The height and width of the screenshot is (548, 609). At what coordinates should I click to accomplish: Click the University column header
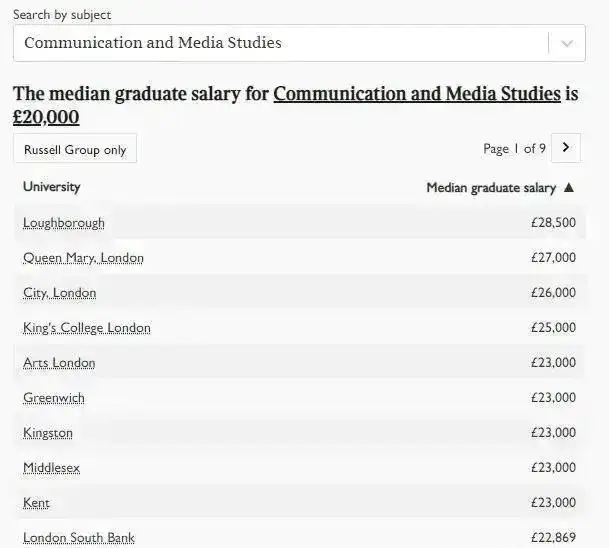point(52,187)
